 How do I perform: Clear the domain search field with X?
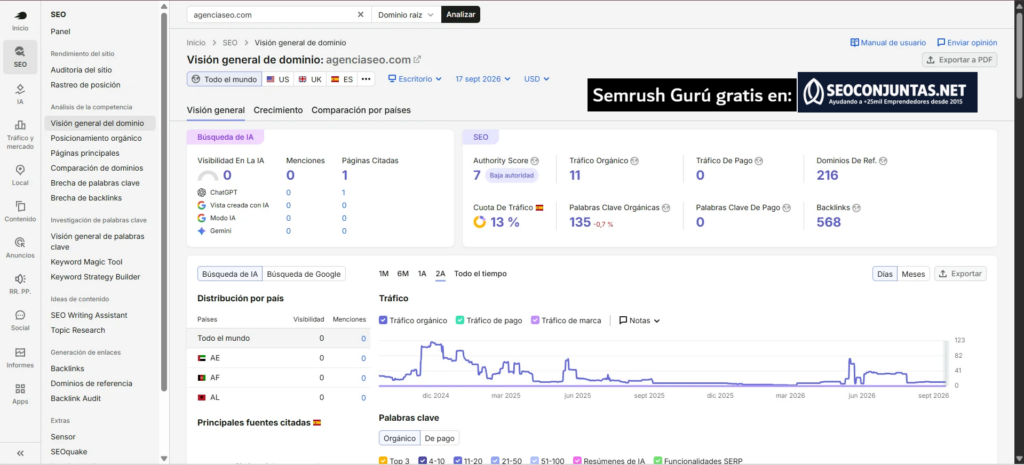[x=360, y=14]
